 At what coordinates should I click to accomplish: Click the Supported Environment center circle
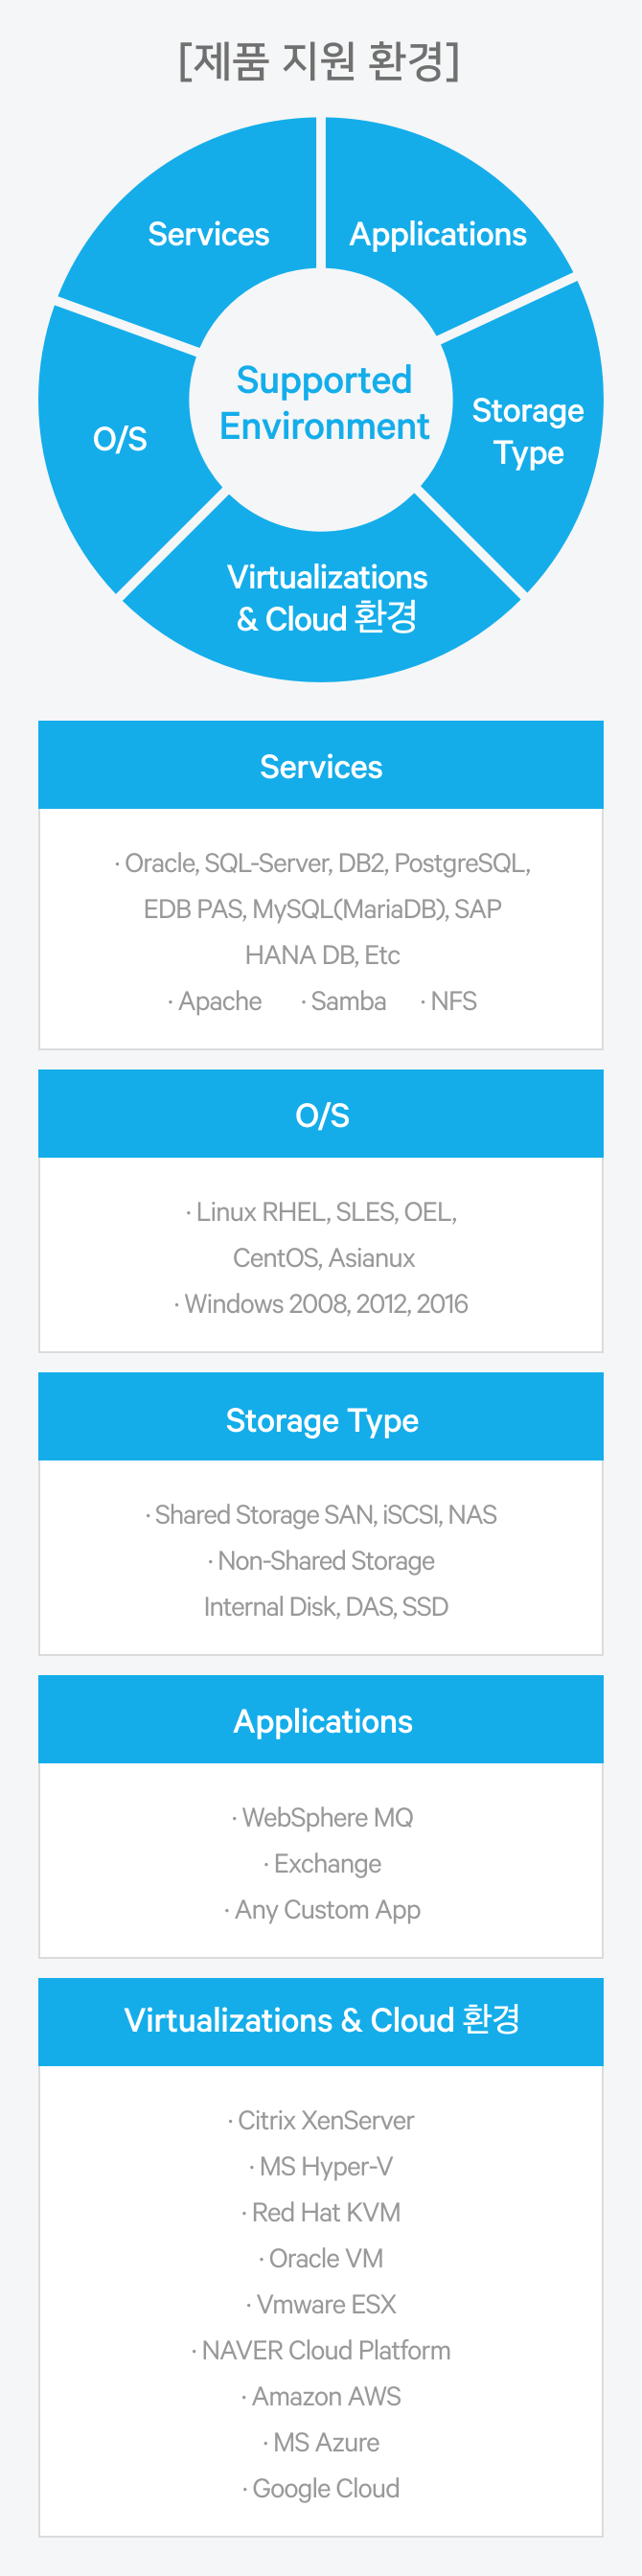[x=323, y=402]
